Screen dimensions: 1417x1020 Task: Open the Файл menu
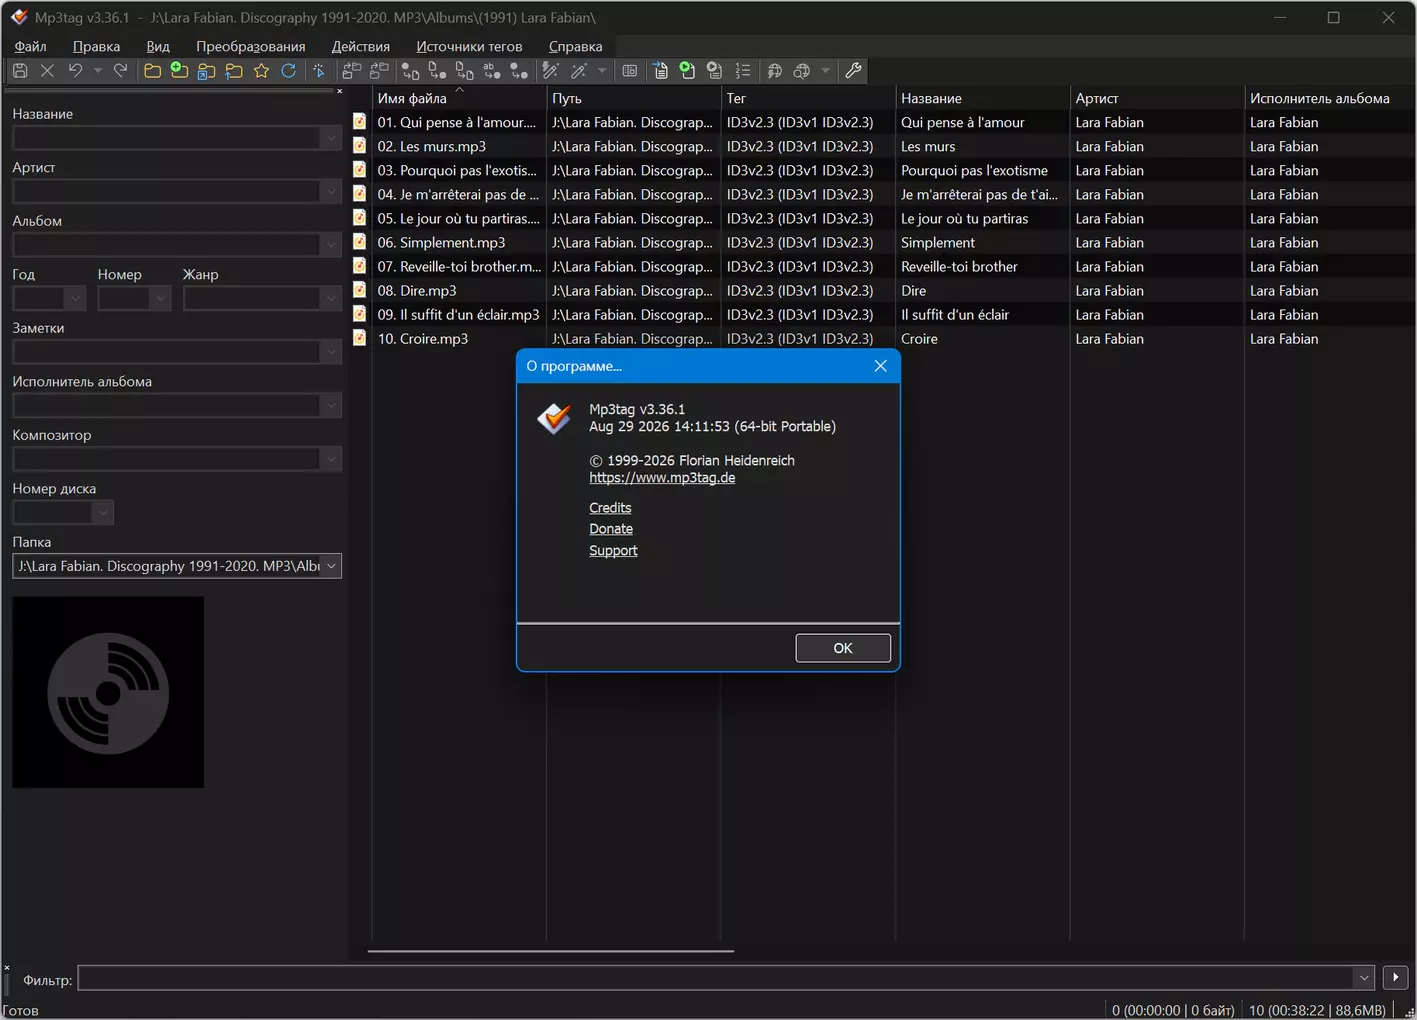click(30, 46)
